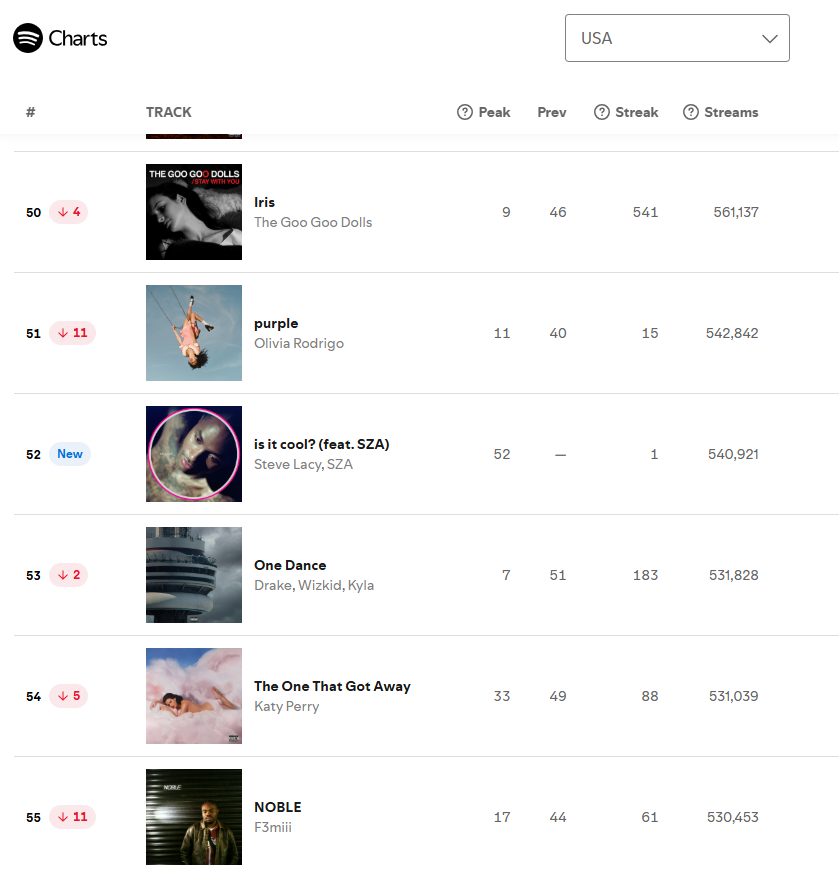Viewport: 839px width, 875px height.
Task: Click the down-2 rank badge for One Dance
Action: [x=69, y=575]
